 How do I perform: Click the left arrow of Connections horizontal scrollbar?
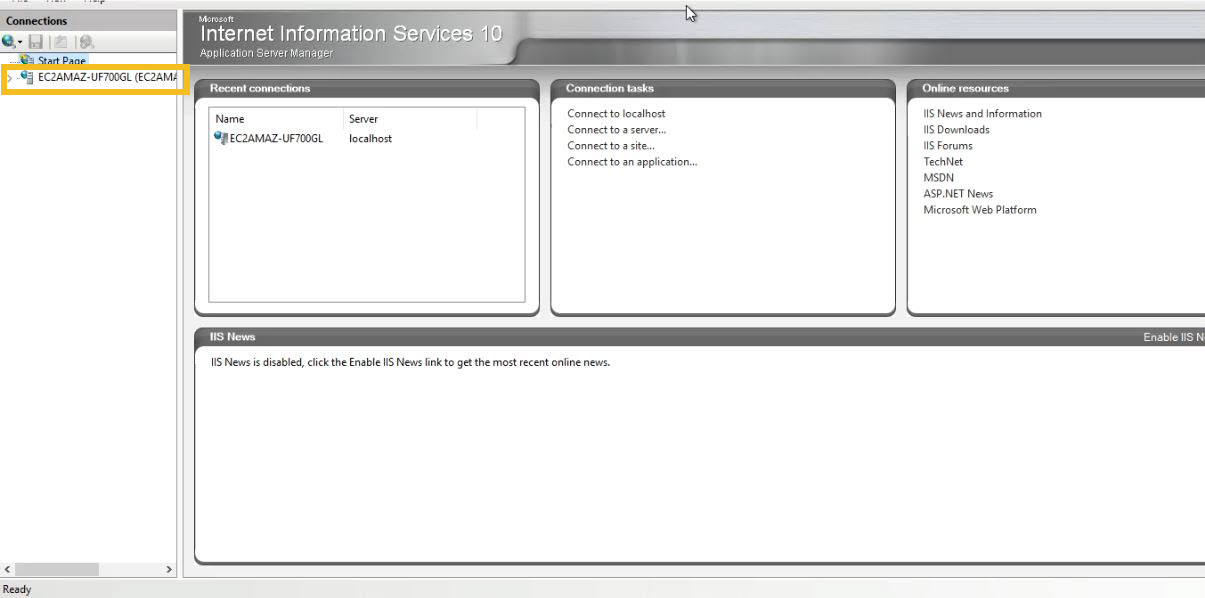pos(8,569)
